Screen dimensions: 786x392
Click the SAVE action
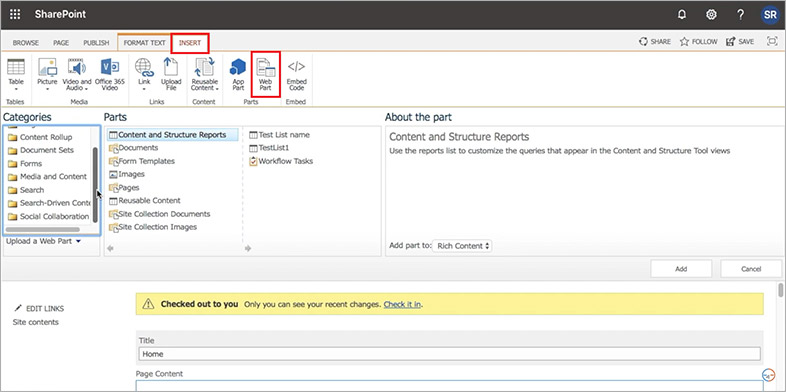pyautogui.click(x=740, y=42)
